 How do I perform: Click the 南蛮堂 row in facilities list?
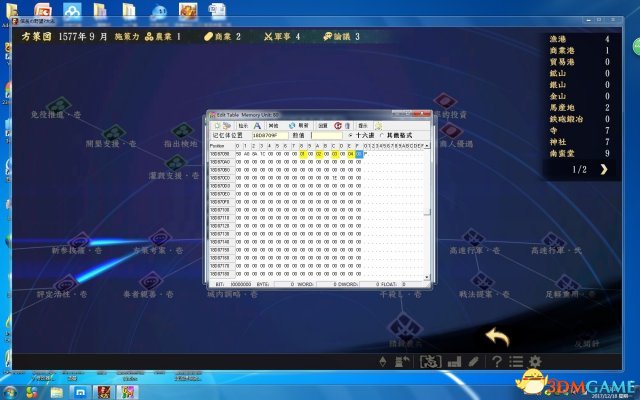point(579,153)
